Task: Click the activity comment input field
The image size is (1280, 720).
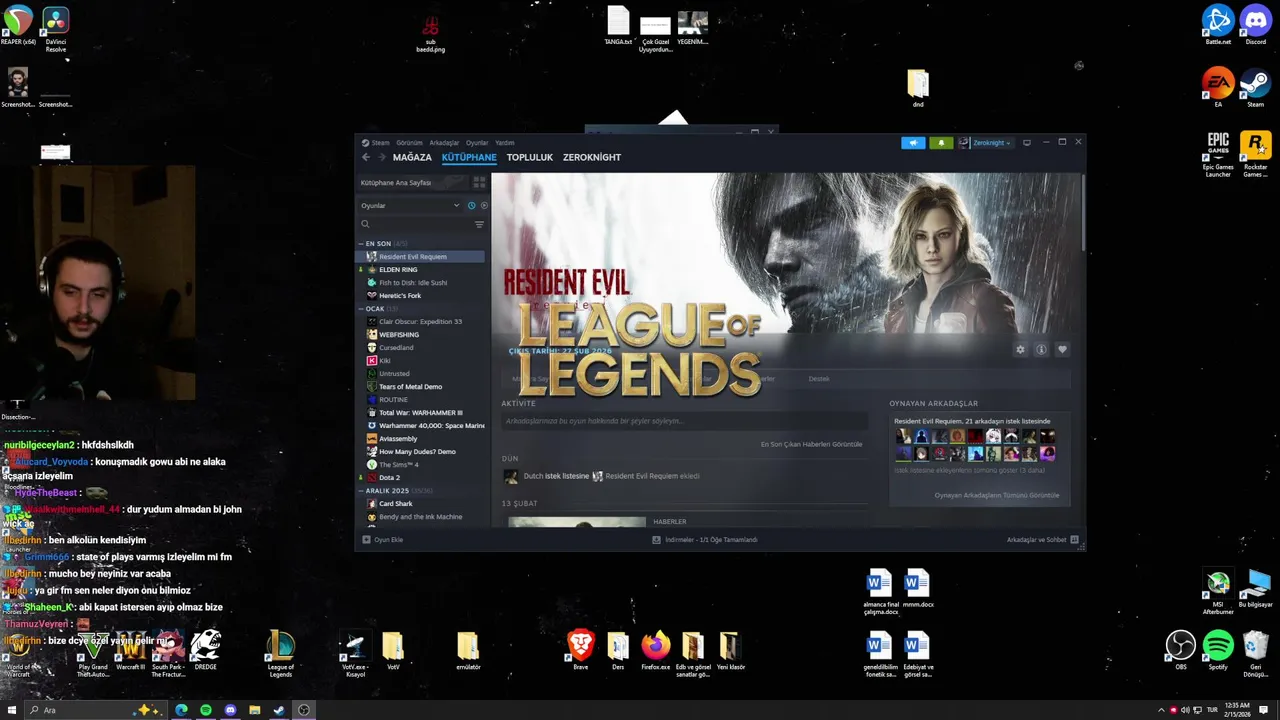Action: [x=685, y=421]
